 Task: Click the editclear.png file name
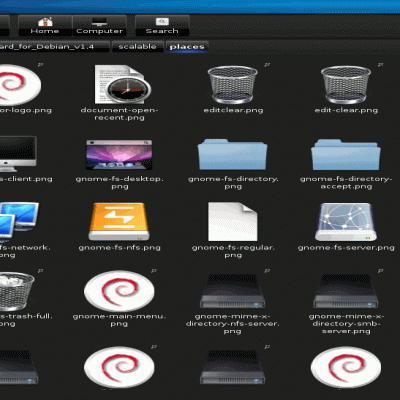point(233,110)
